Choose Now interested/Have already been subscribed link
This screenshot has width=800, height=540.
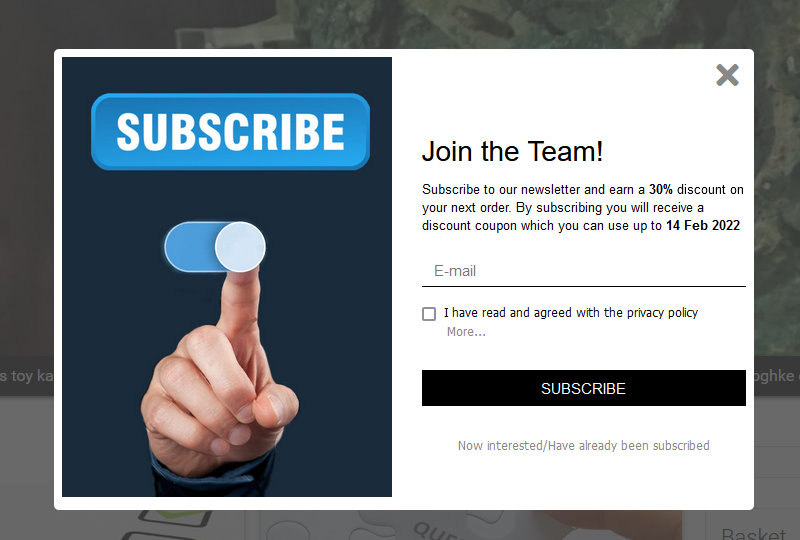tap(584, 446)
